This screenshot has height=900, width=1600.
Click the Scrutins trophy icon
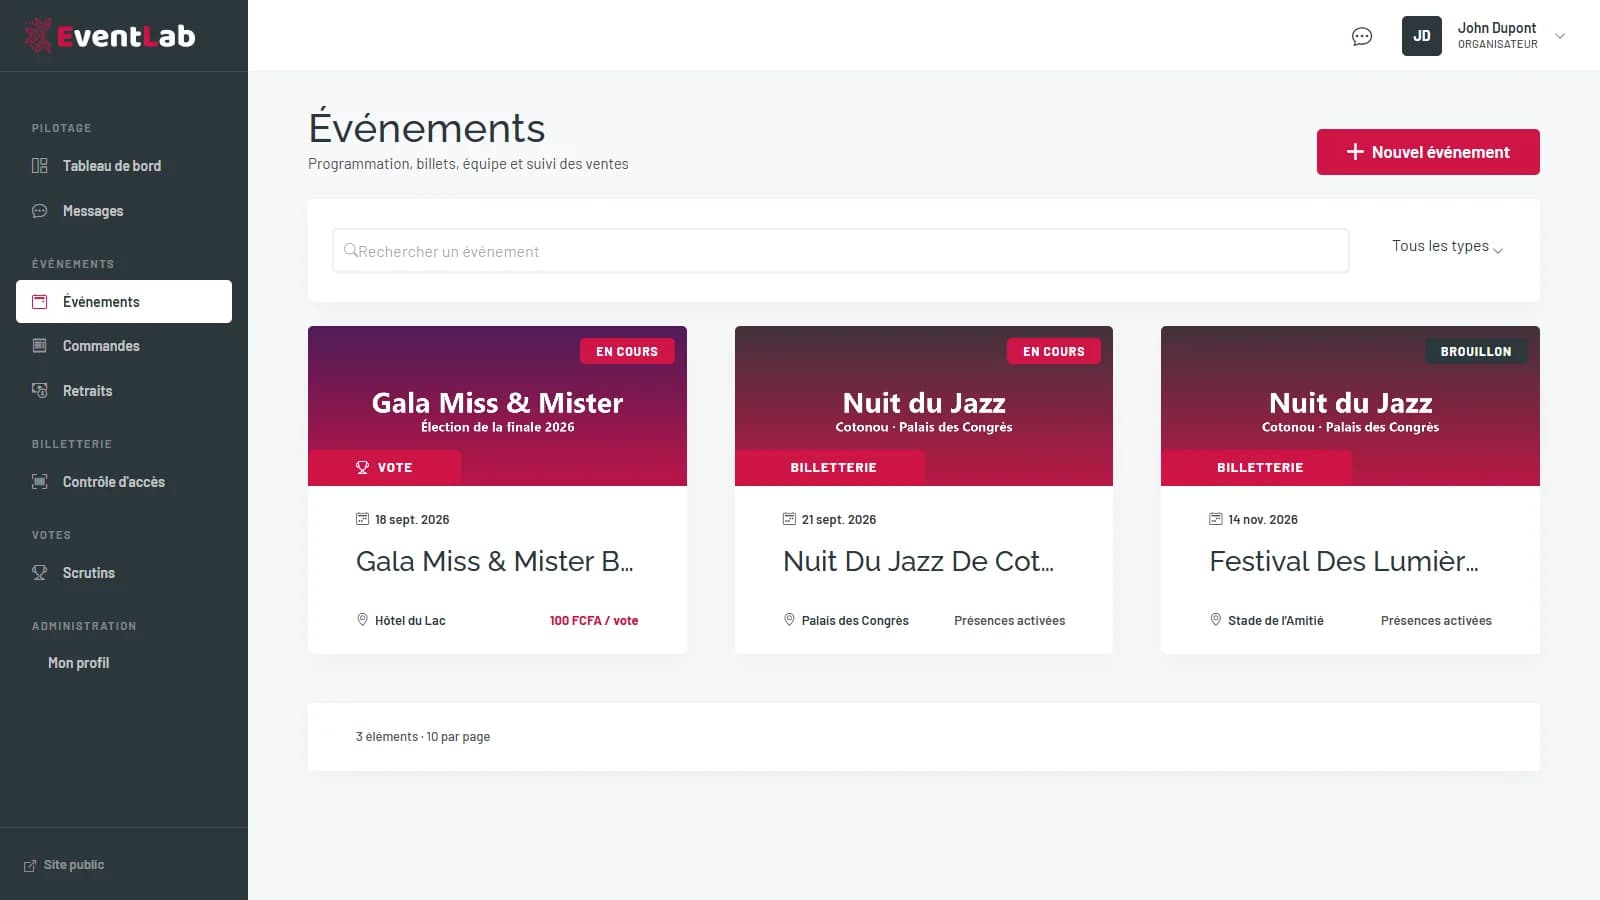point(40,573)
